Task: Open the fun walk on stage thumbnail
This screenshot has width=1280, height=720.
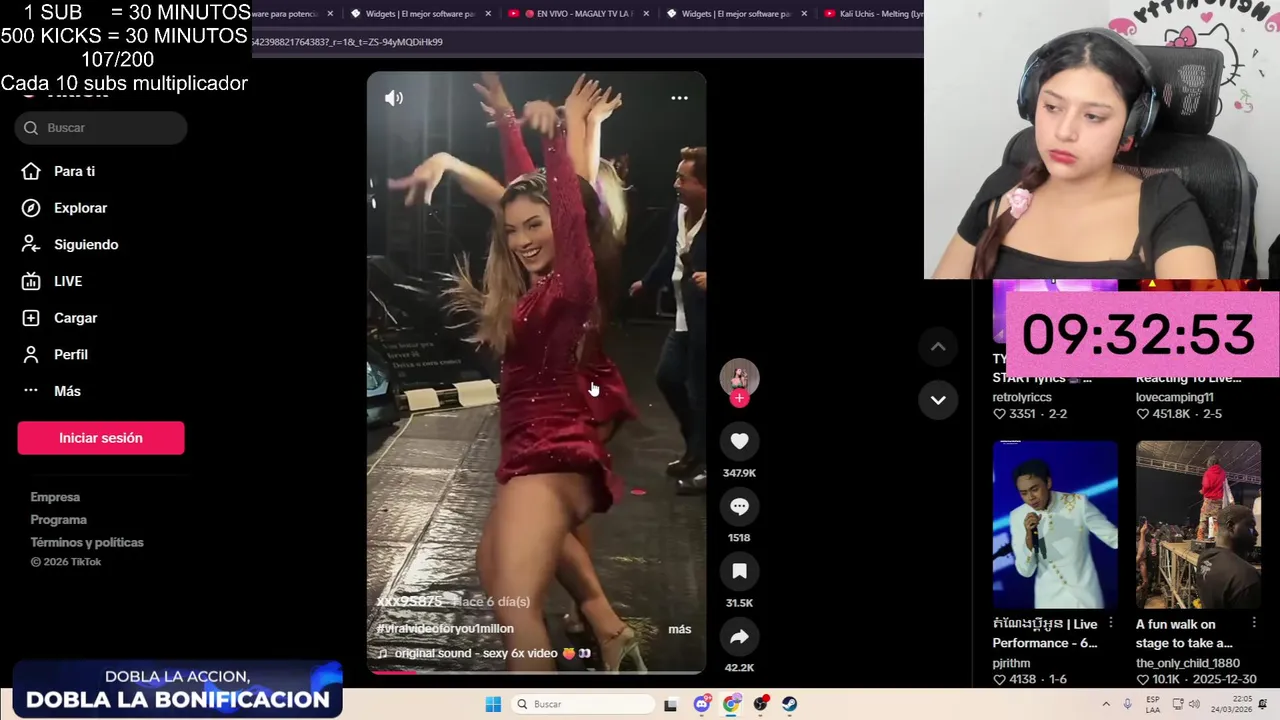Action: (1198, 524)
